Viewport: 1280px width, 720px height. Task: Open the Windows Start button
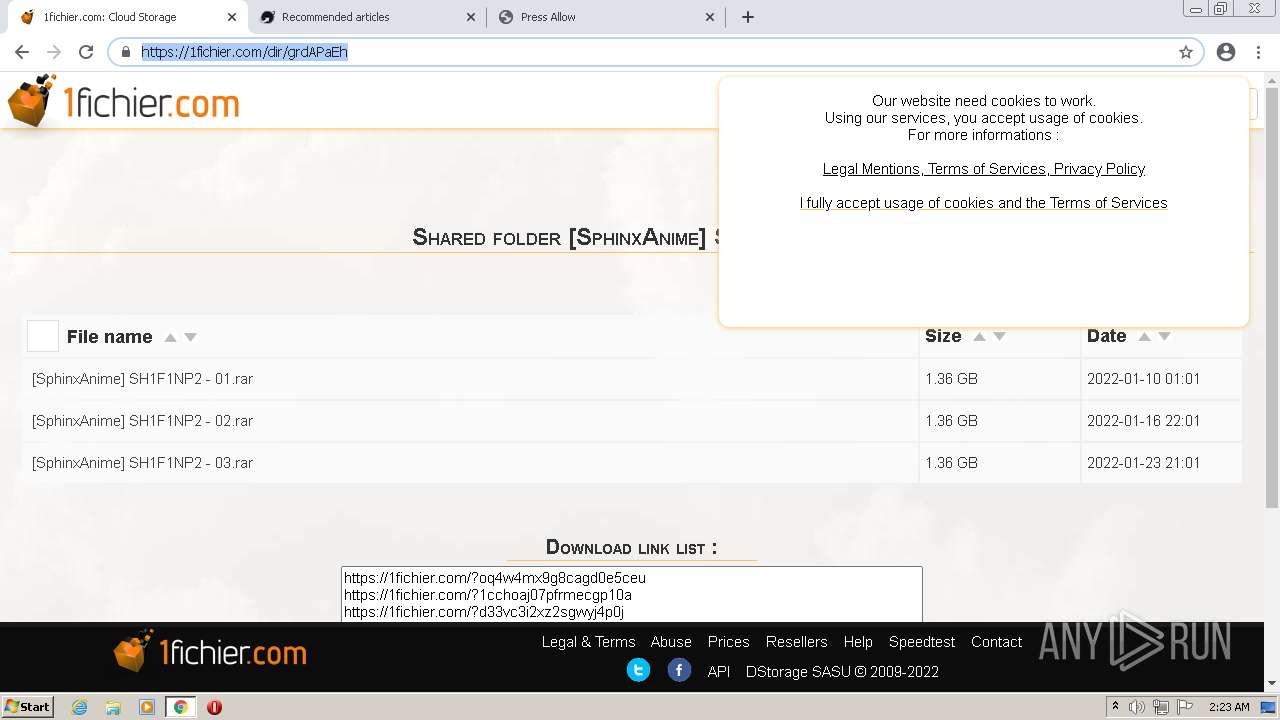[28, 707]
